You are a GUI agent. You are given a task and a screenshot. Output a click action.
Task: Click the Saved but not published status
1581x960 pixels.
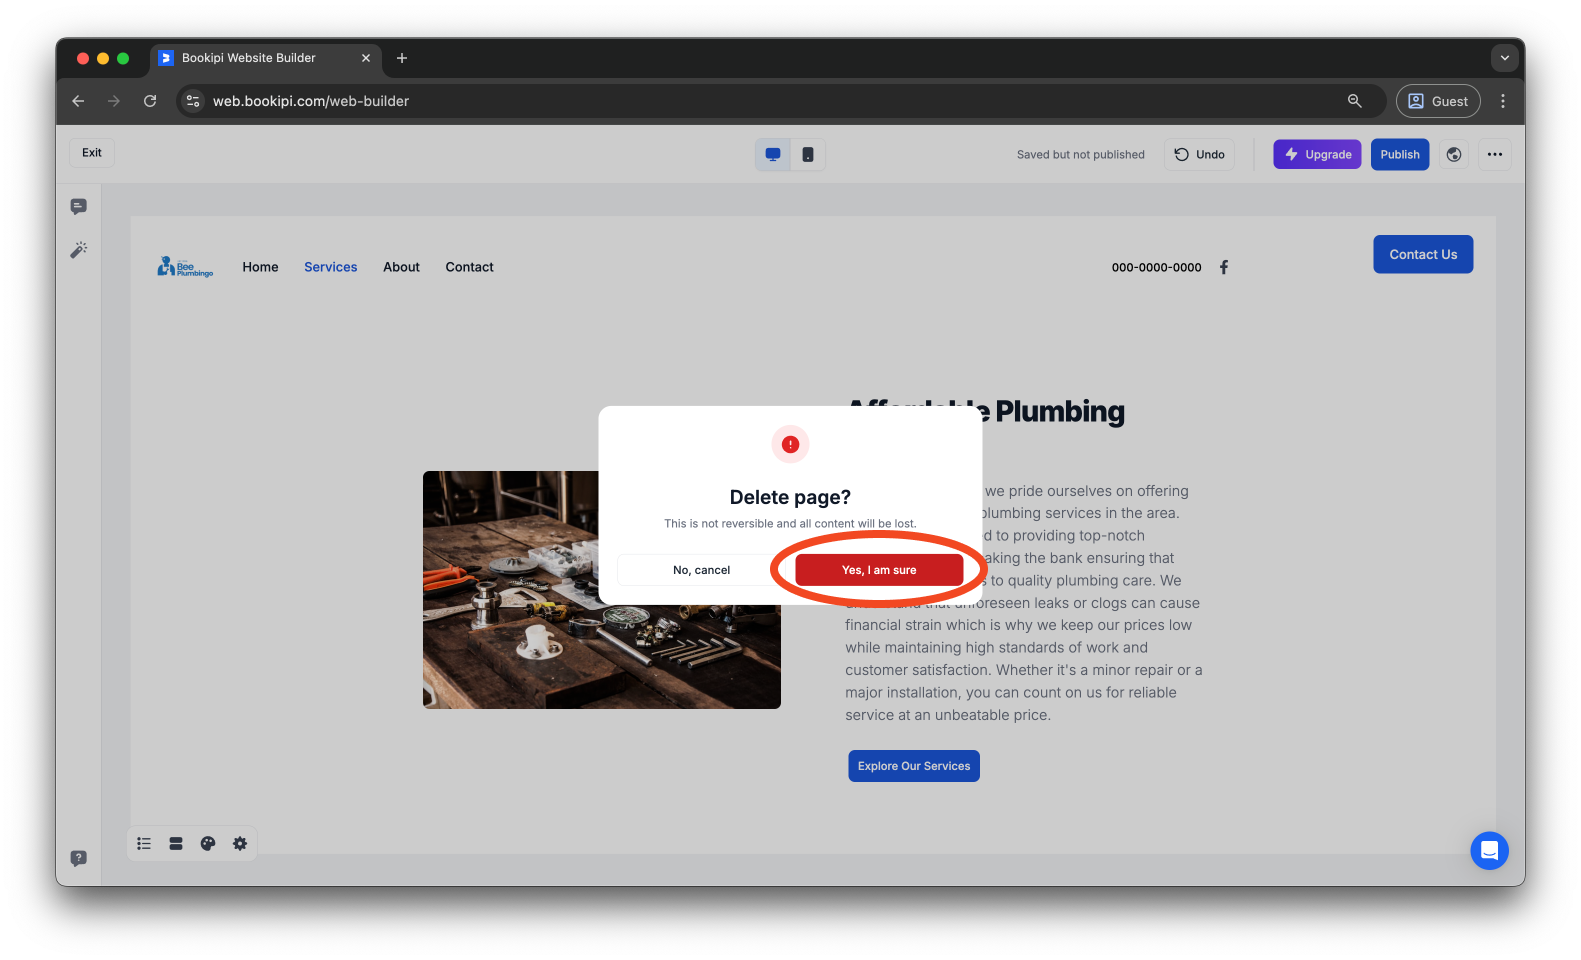(x=1081, y=155)
